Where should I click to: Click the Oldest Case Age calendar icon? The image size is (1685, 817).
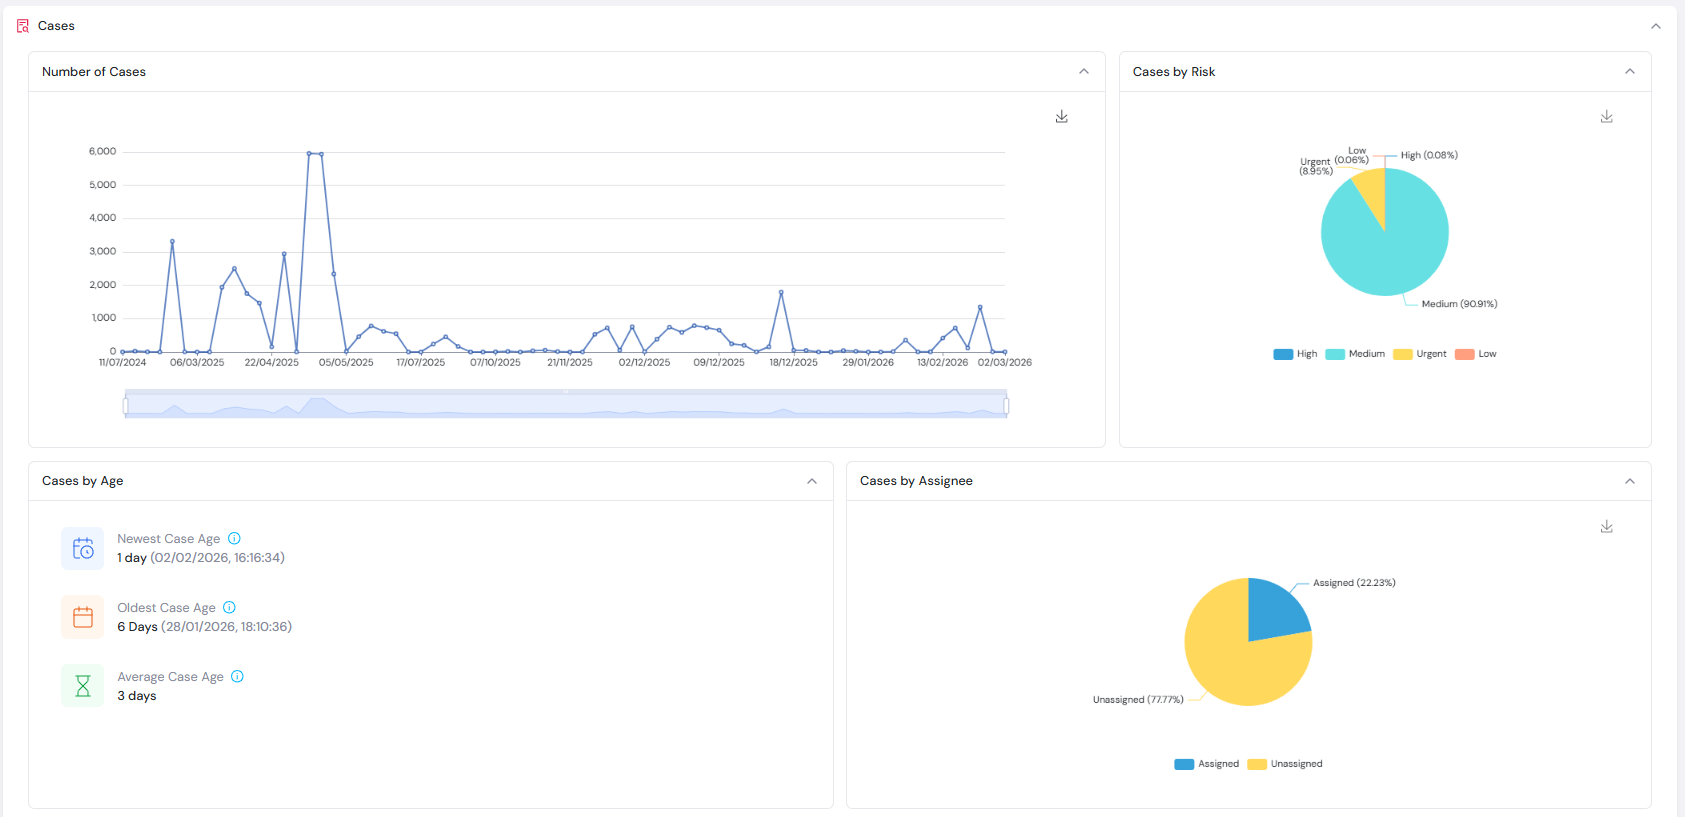83,617
